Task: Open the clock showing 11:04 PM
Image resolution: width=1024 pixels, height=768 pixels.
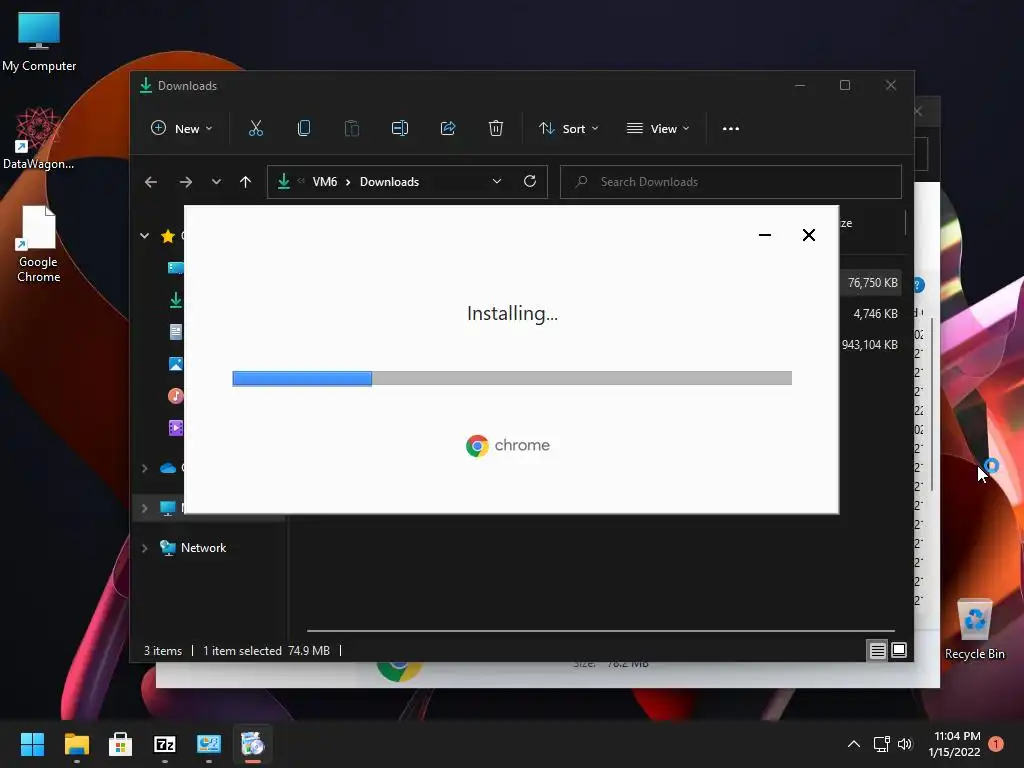Action: tap(955, 744)
